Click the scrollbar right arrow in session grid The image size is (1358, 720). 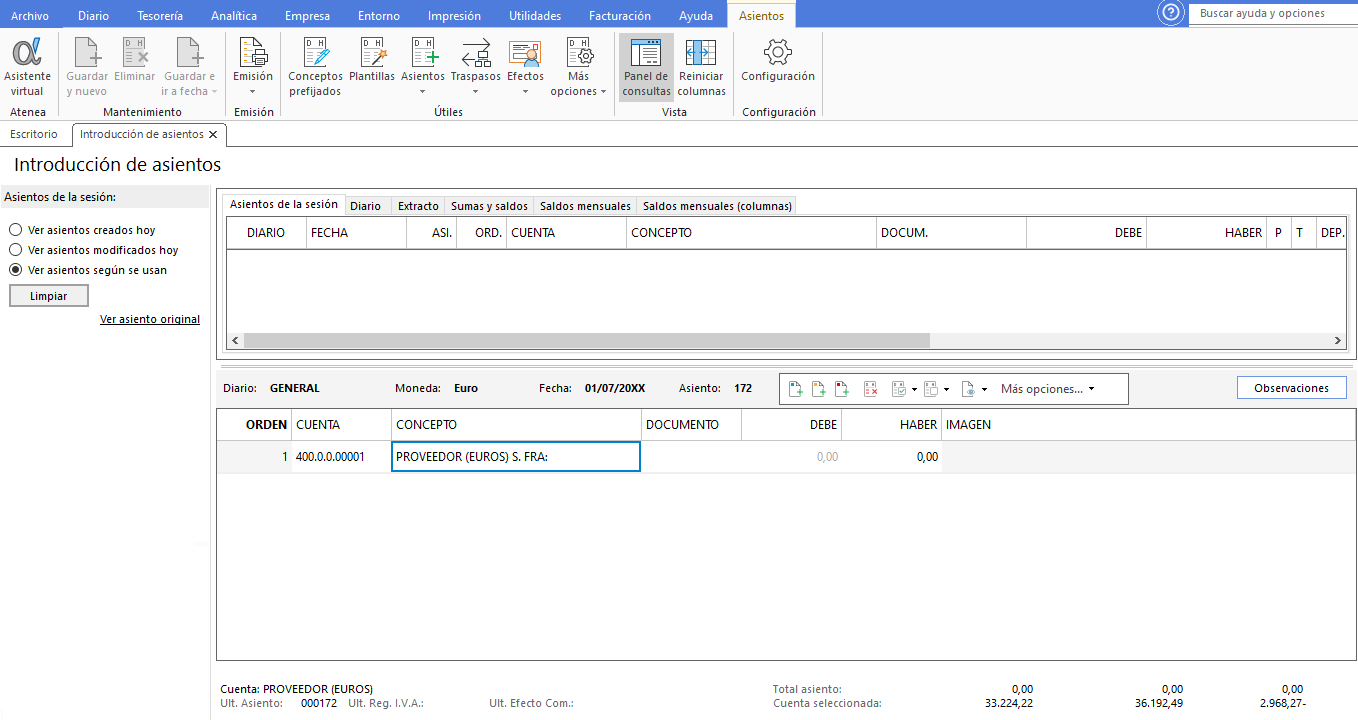1338,341
